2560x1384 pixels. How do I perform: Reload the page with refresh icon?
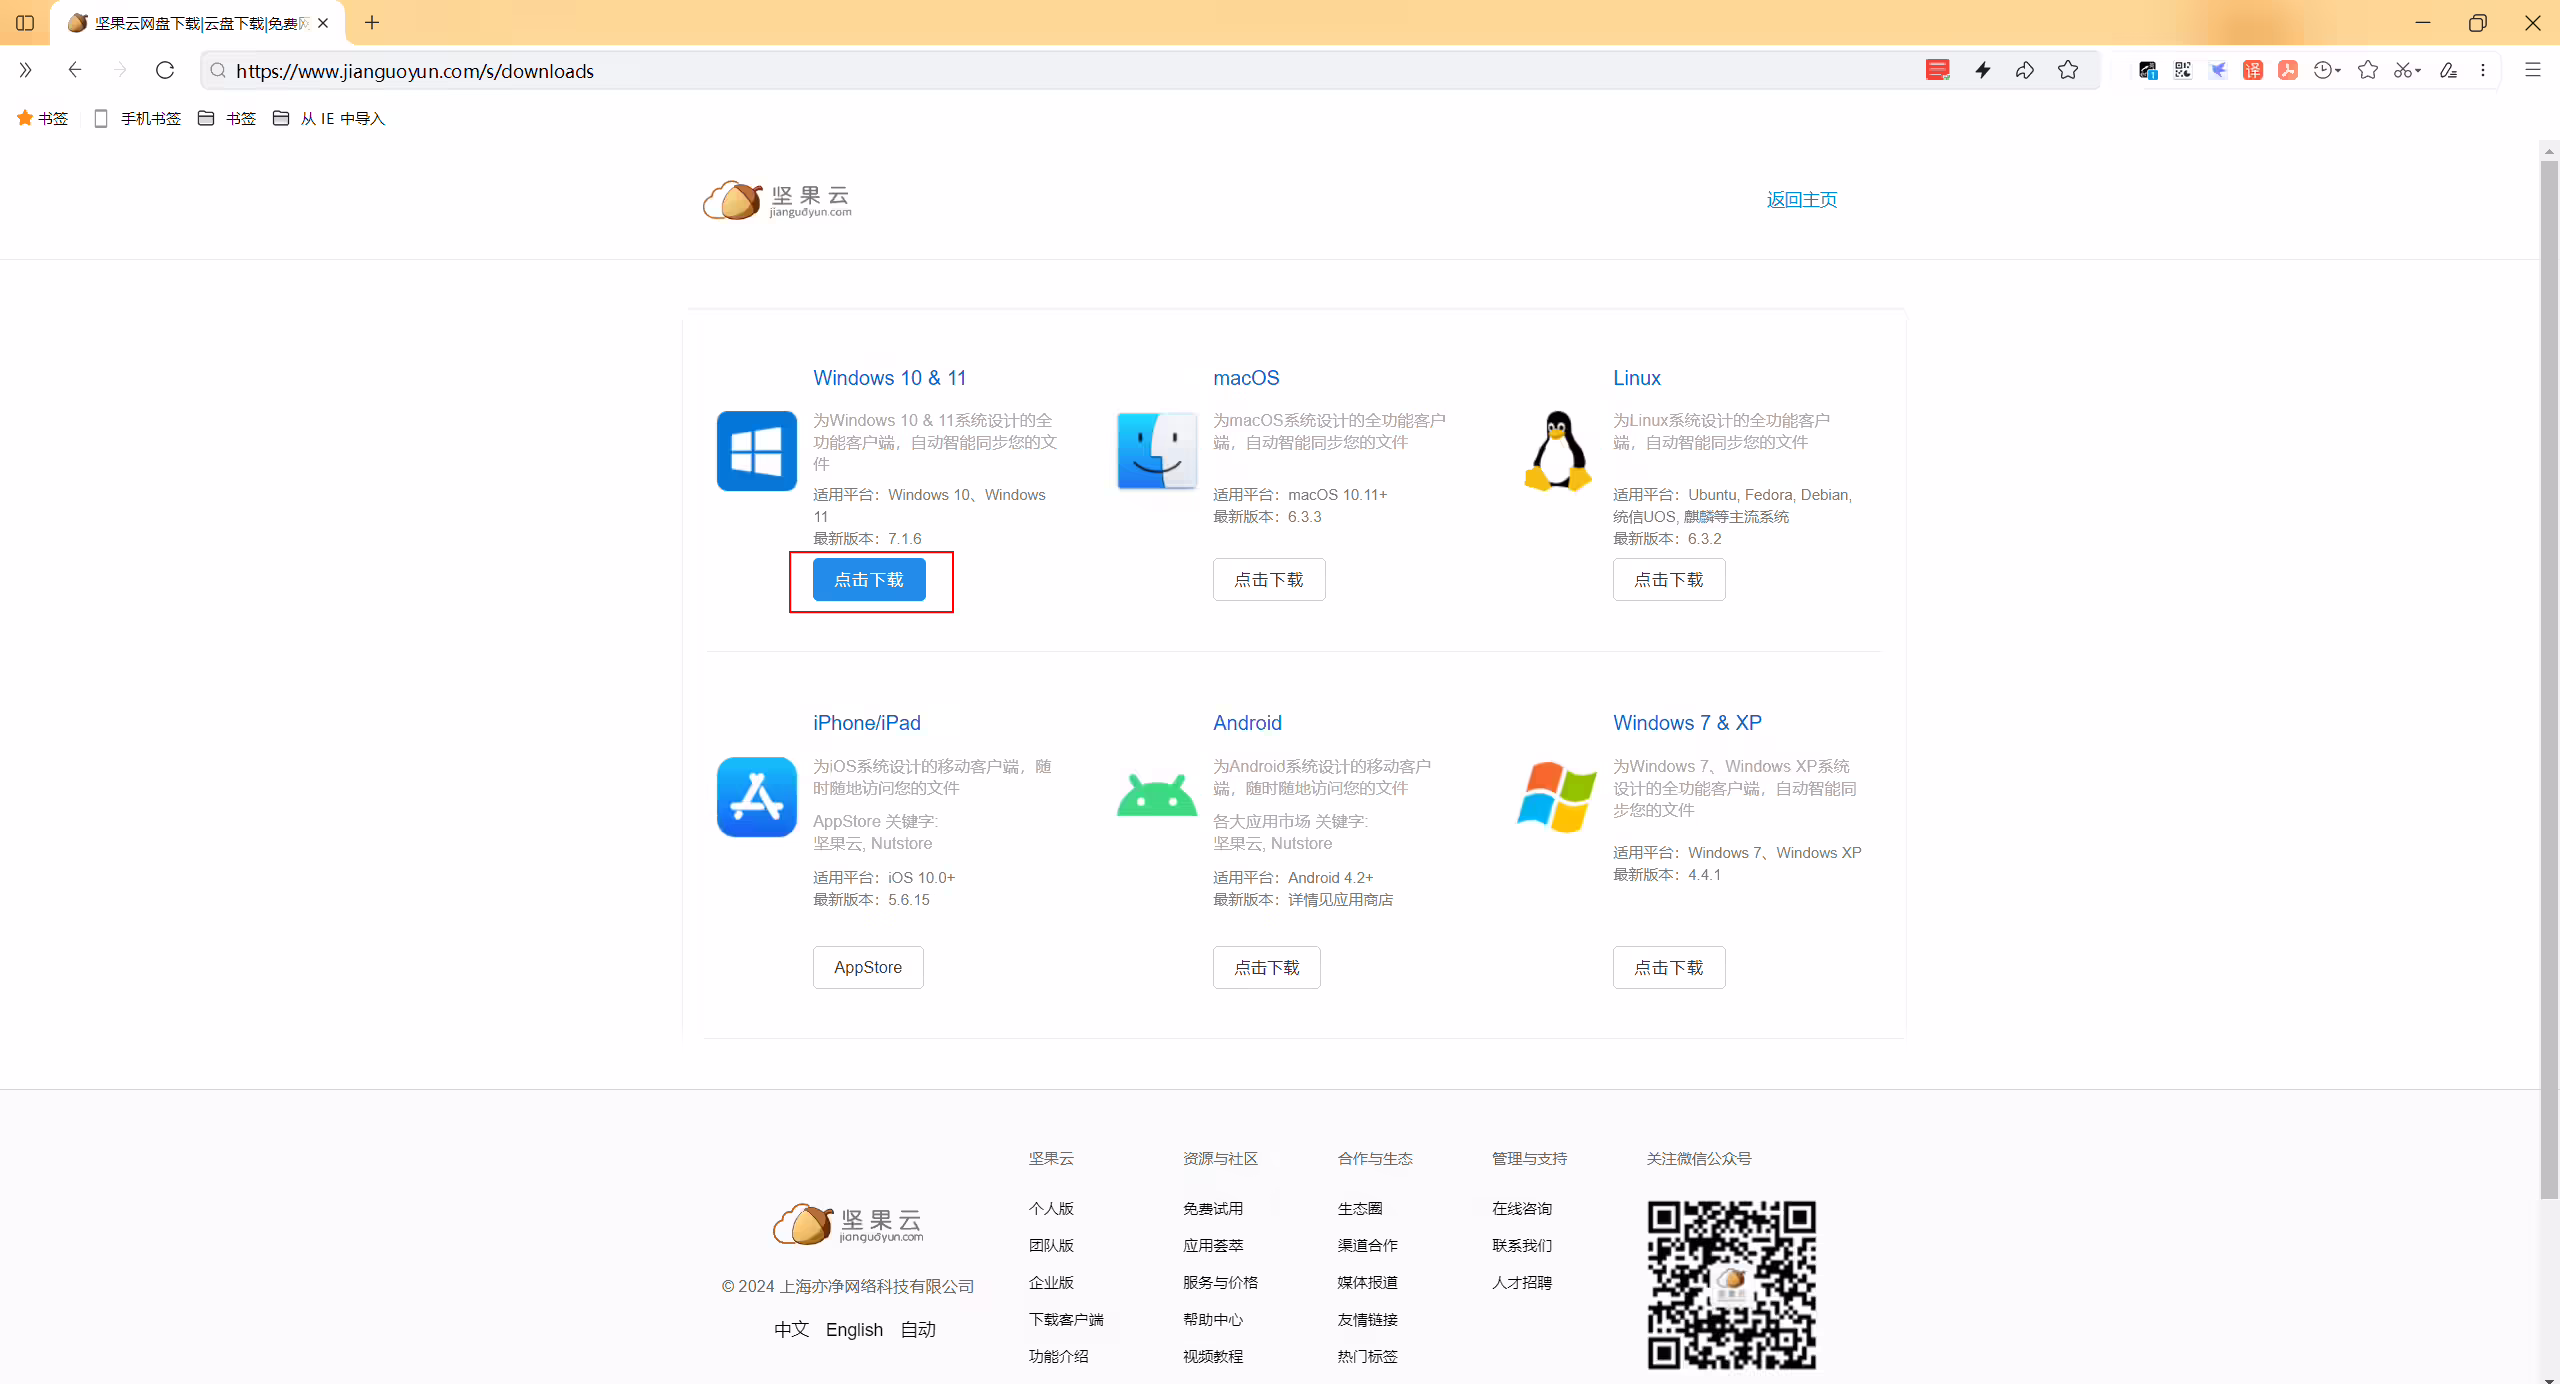click(x=165, y=70)
